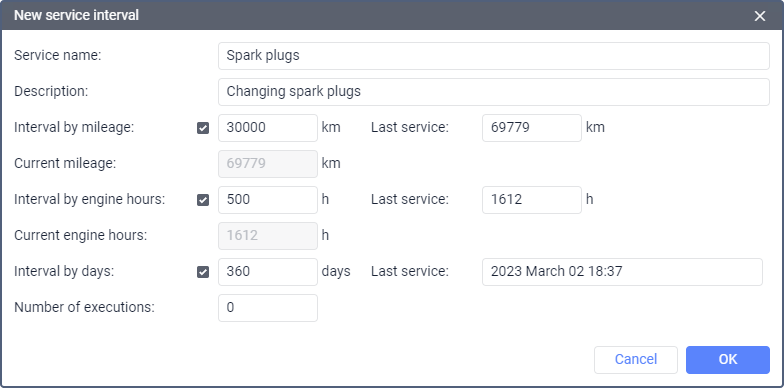Screen dimensions: 784x388
Task: Click the greyed-out Current mileage field
Action: coord(268,164)
